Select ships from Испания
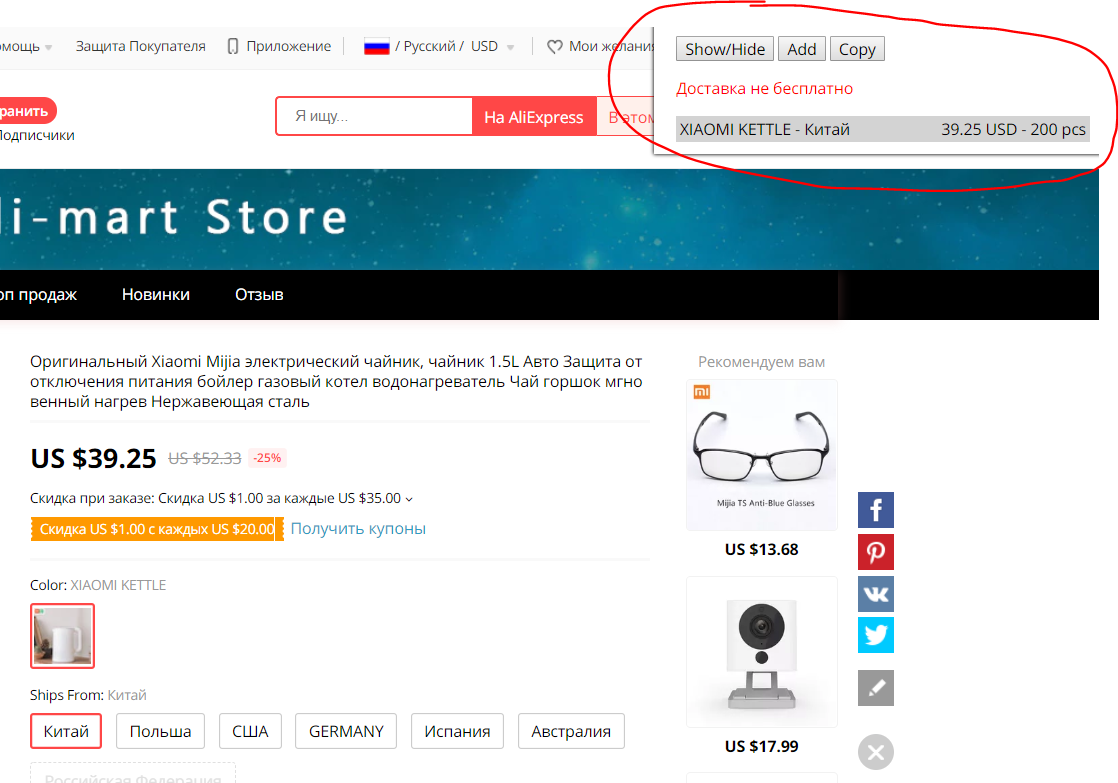The width and height of the screenshot is (1118, 783). [x=457, y=731]
